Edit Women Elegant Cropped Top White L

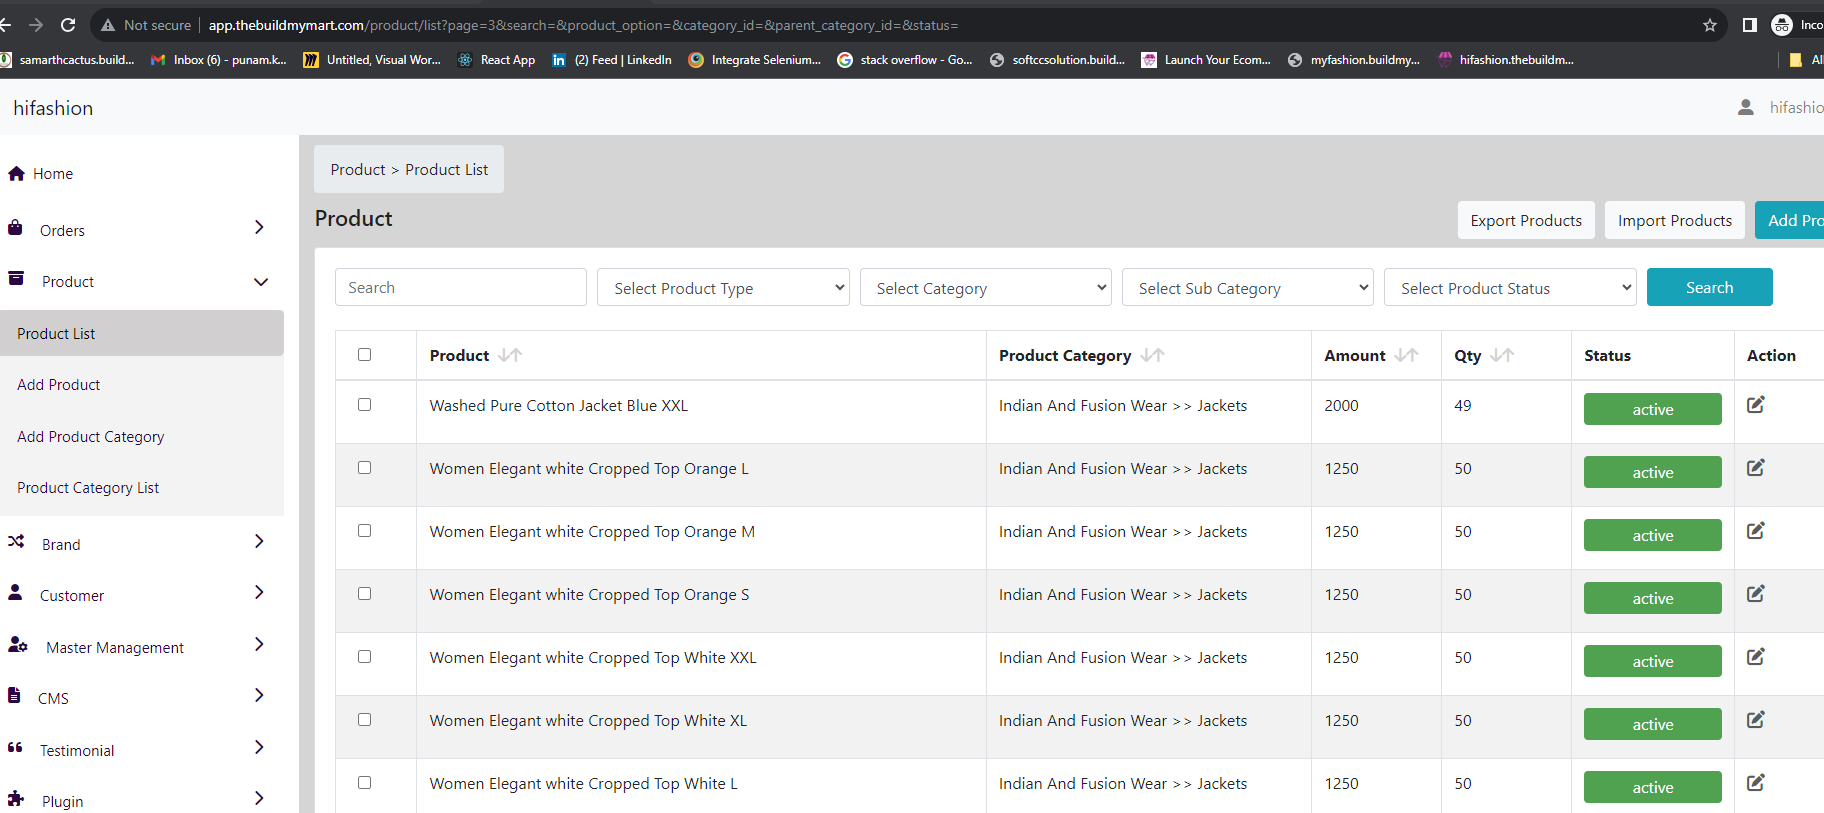[x=1756, y=783]
